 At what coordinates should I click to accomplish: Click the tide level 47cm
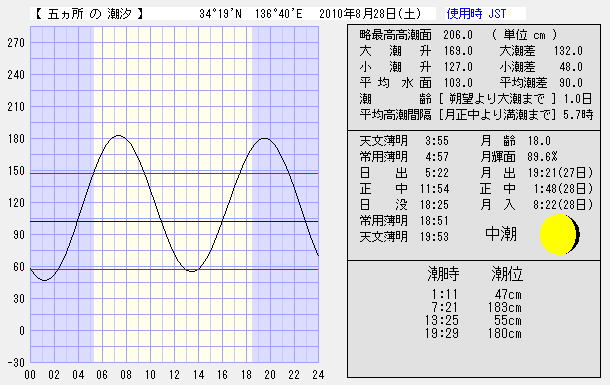tap(508, 294)
